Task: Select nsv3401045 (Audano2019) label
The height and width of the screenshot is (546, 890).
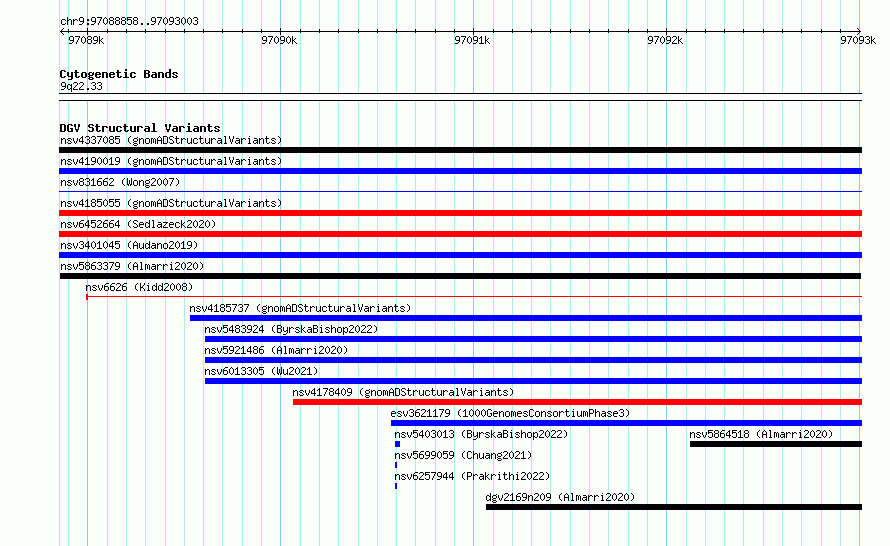Action: 129,245
